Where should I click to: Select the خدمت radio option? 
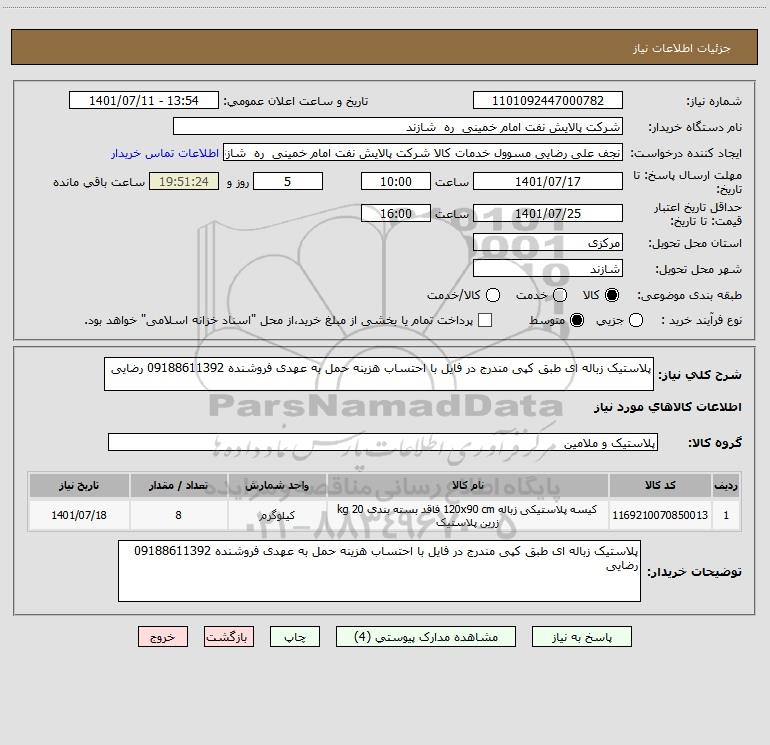tap(559, 296)
